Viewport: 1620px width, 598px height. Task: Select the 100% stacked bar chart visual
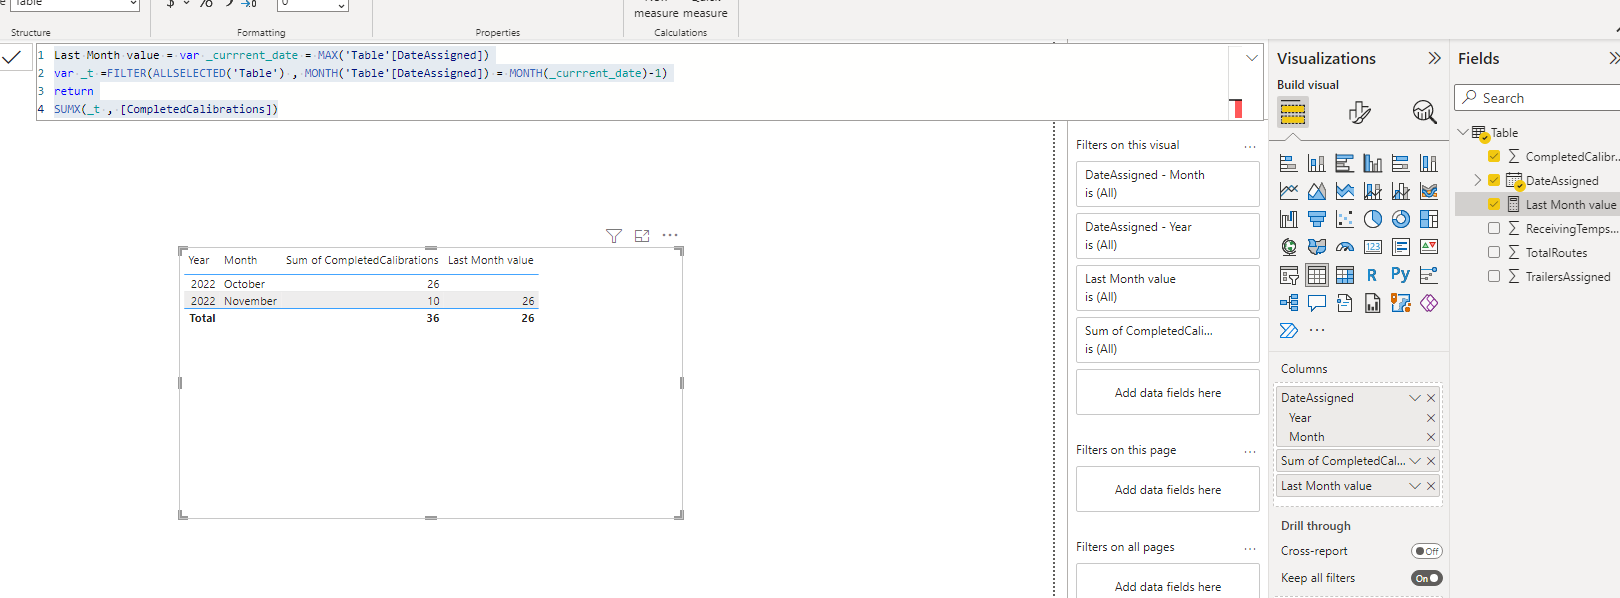(1400, 163)
